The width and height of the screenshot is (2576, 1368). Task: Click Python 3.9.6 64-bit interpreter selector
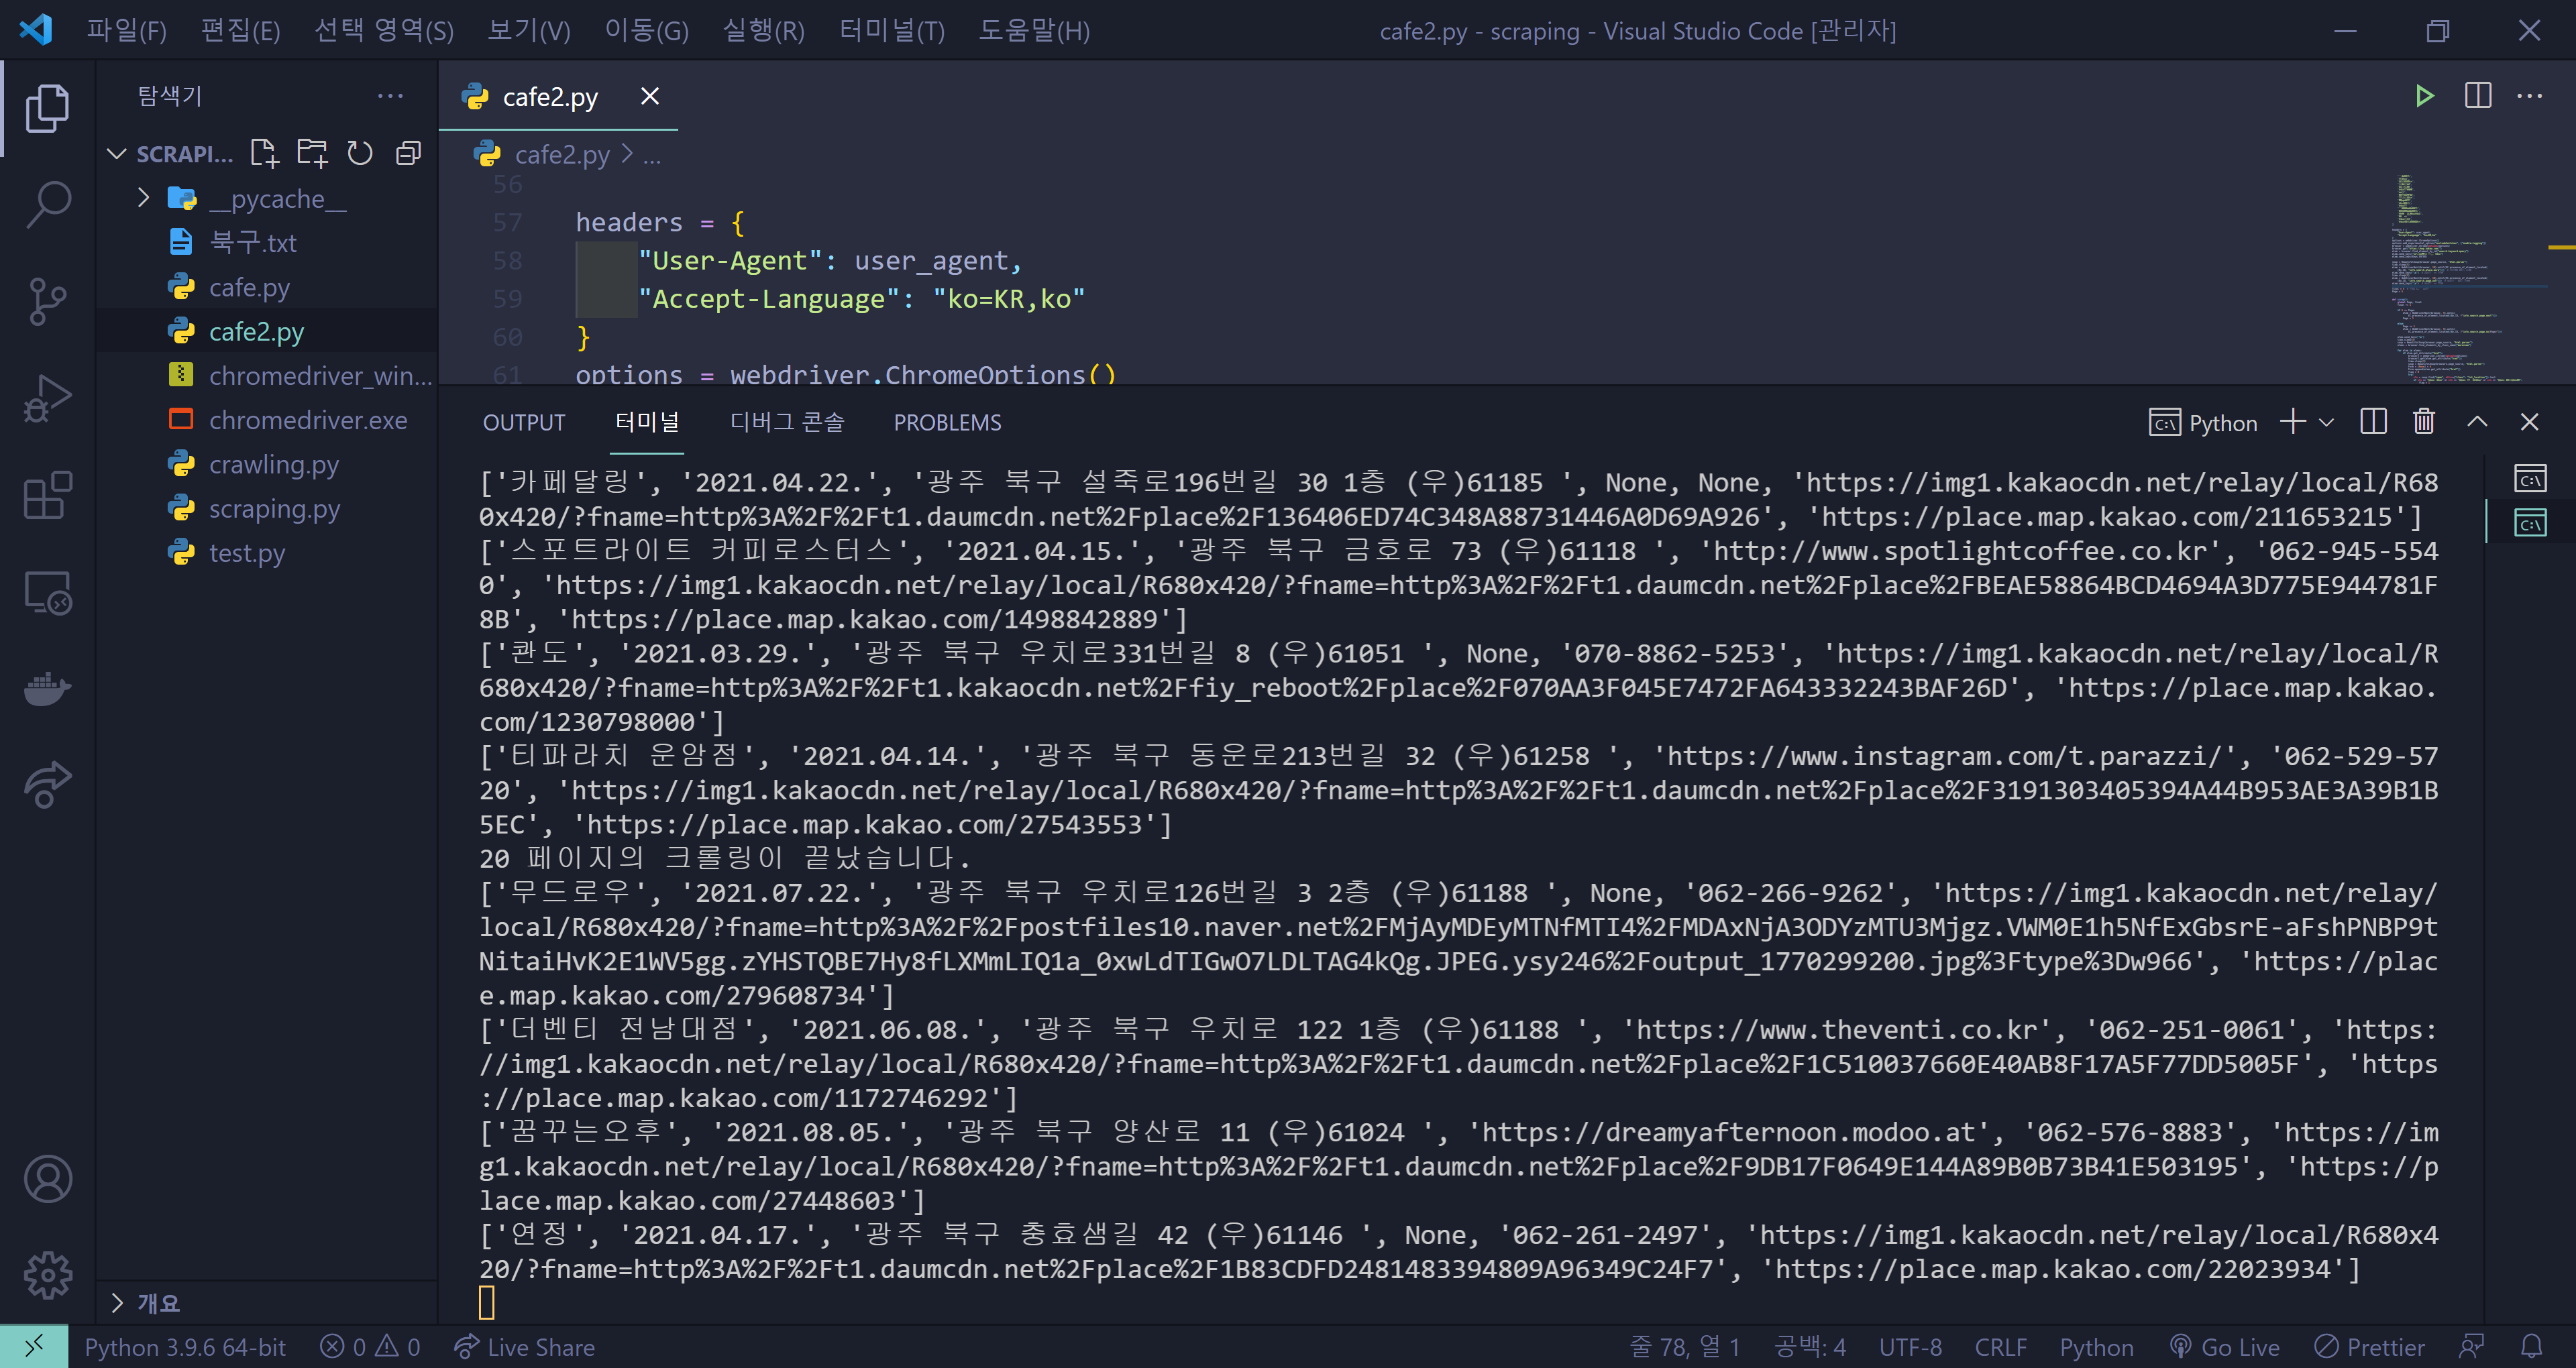coord(185,1347)
